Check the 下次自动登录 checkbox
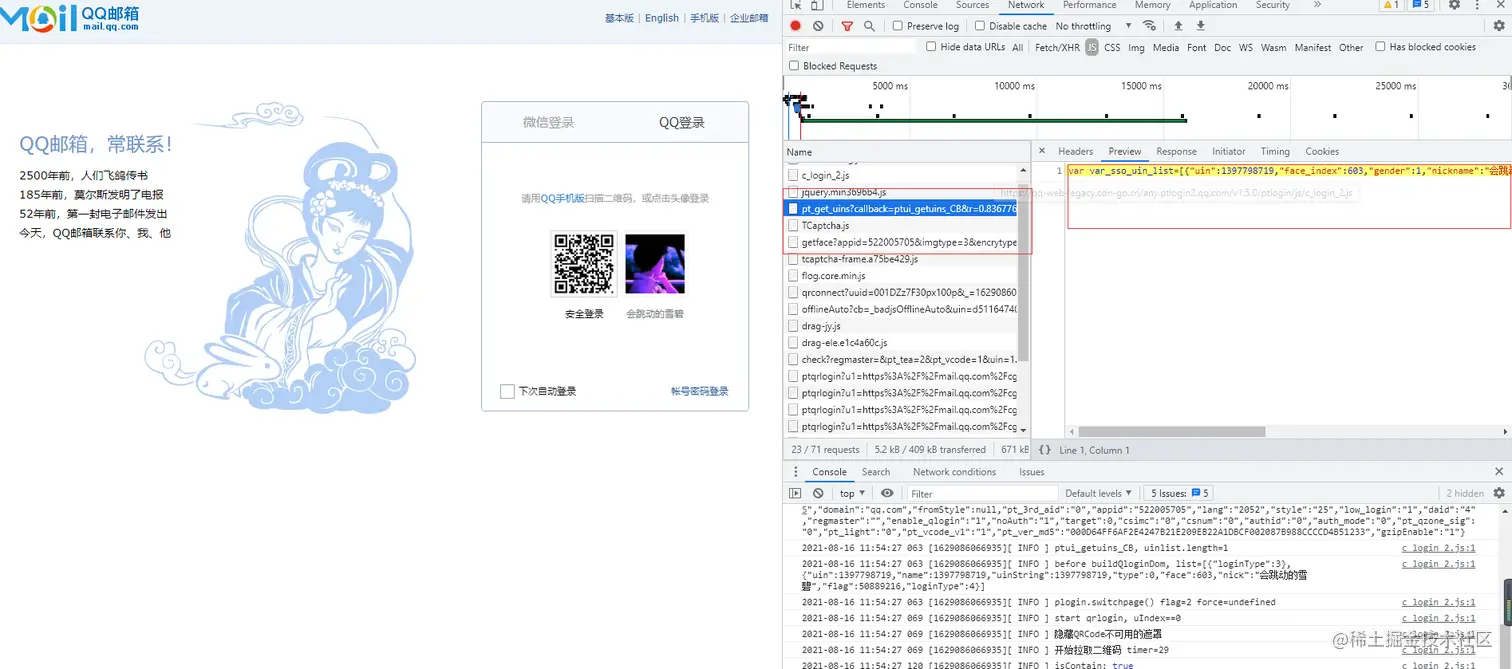1512x669 pixels. [507, 391]
